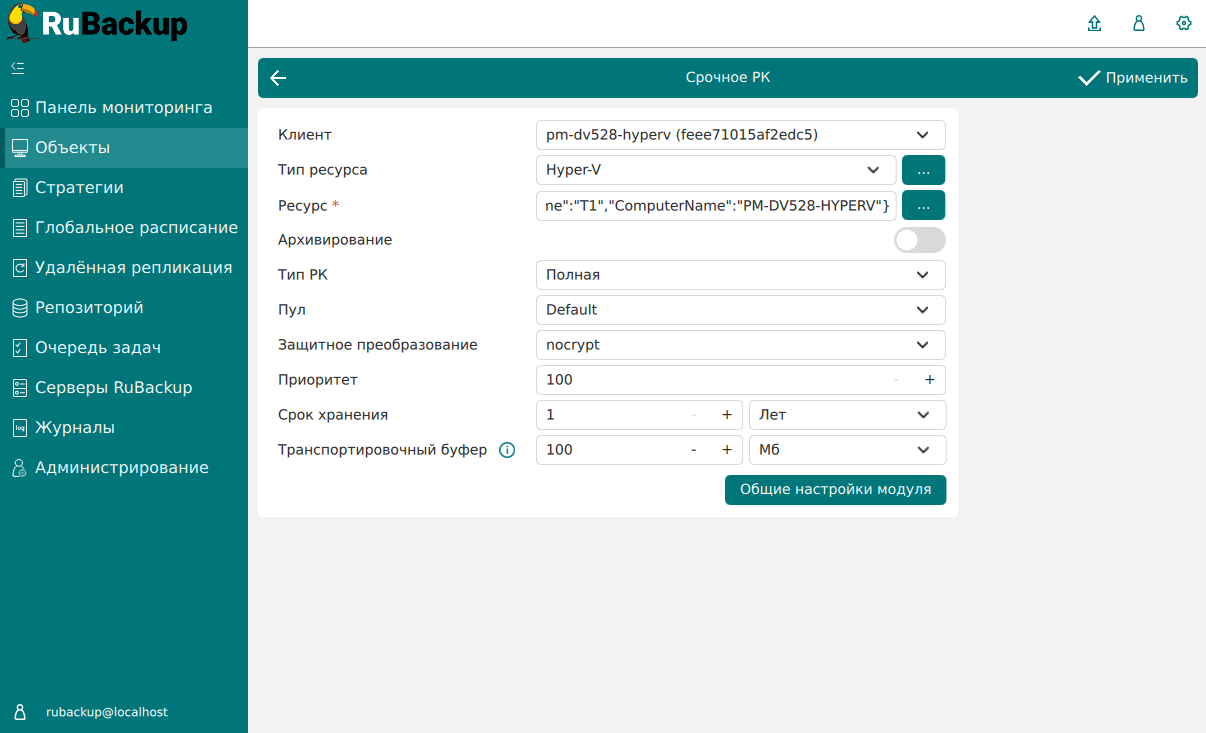Decrease Транспортировочный буфер with minus
This screenshot has width=1206, height=733.
point(694,450)
